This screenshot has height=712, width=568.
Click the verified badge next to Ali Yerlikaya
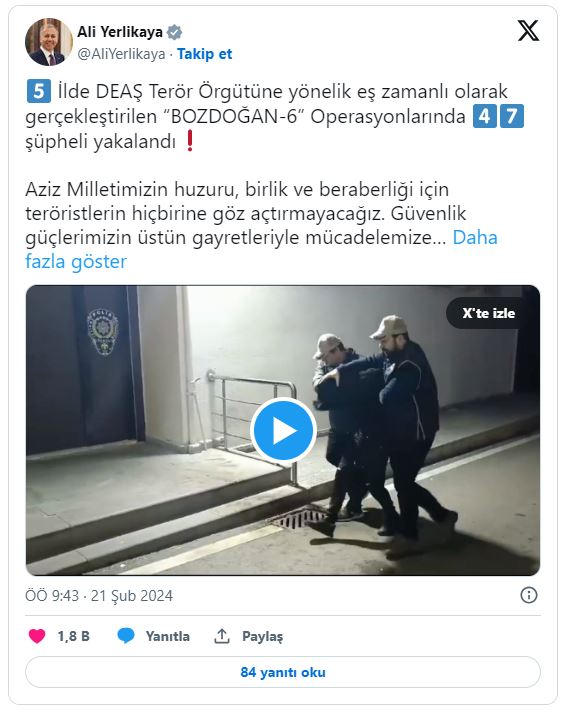174,32
